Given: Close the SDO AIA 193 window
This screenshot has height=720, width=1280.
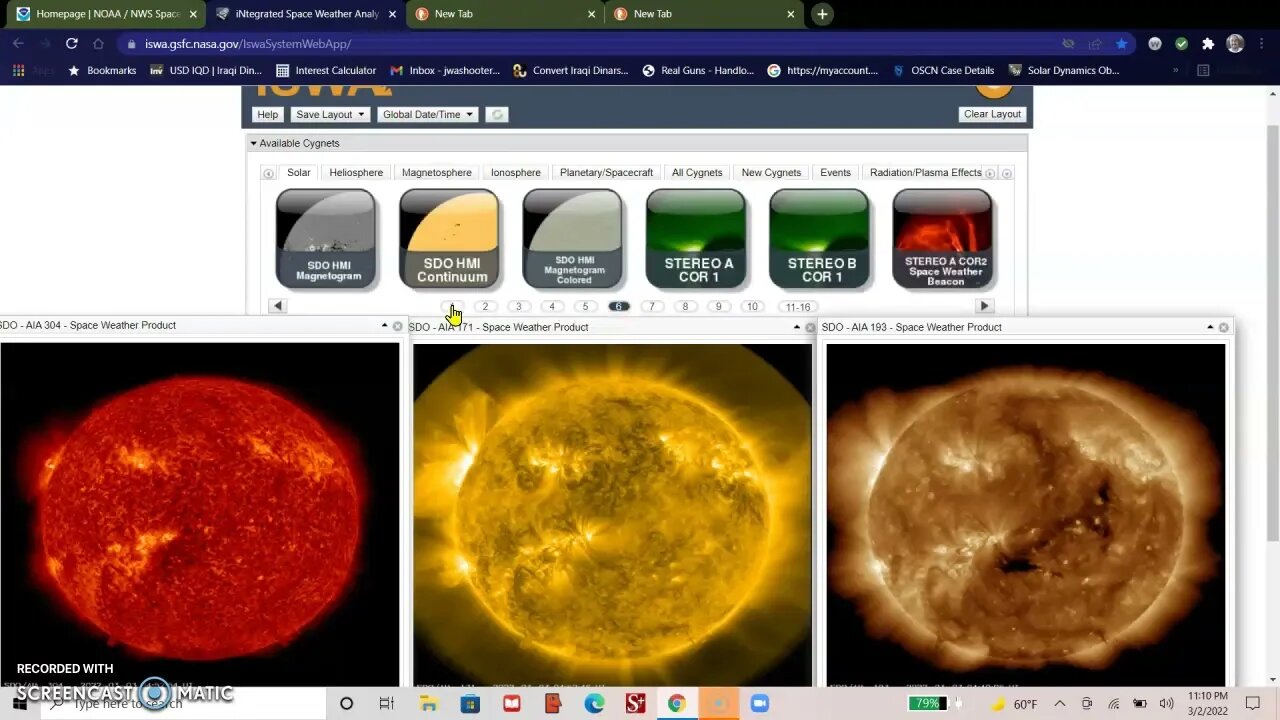Looking at the screenshot, I should pos(1223,328).
